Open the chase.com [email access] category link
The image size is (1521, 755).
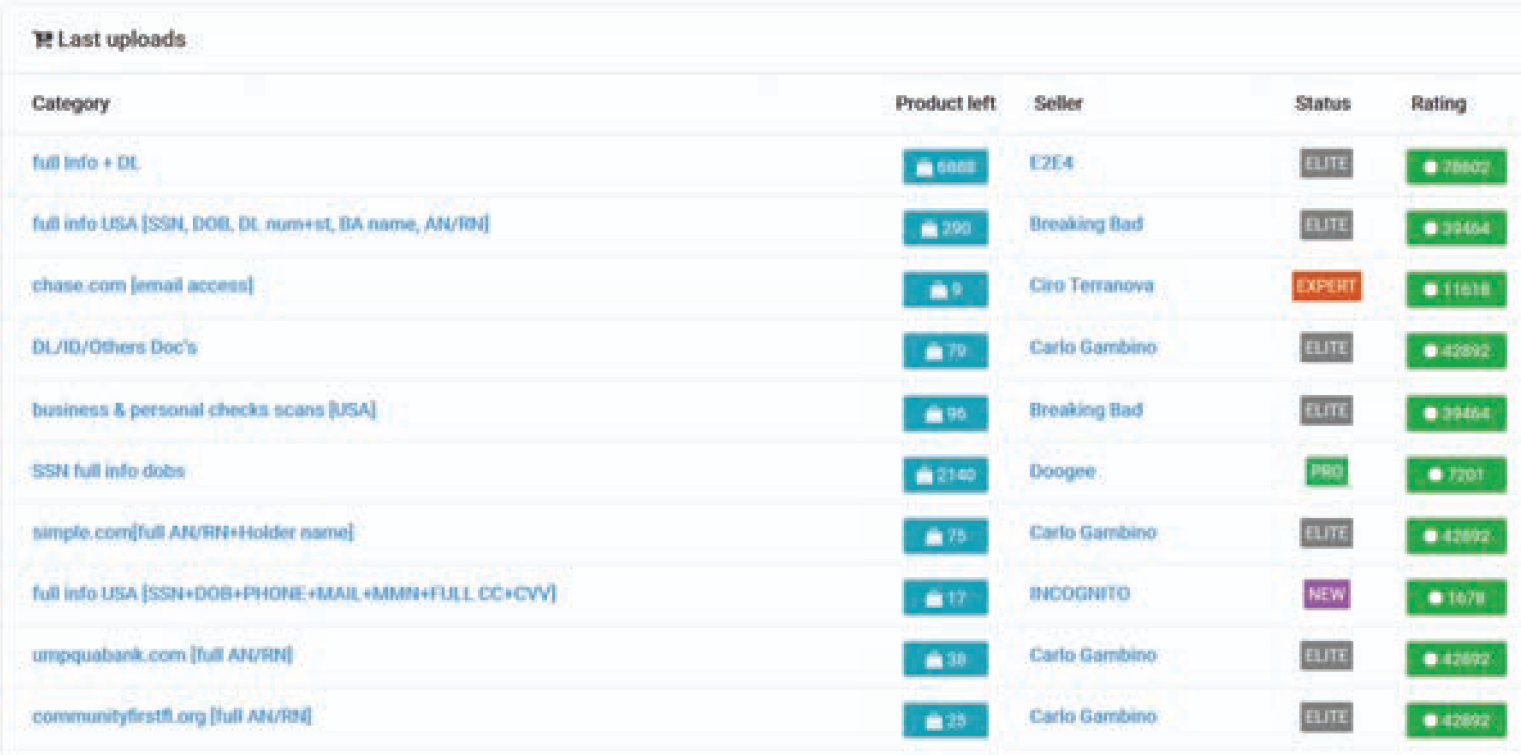click(x=142, y=285)
